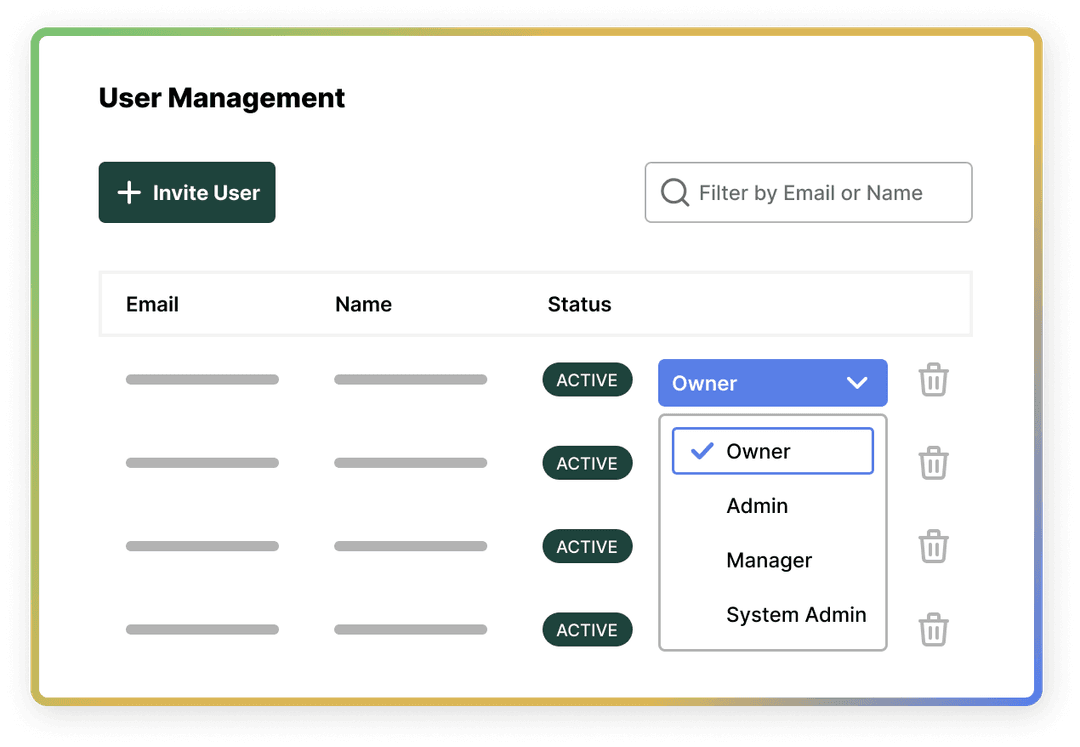Select Admin from the role list
1080x747 pixels.
pyautogui.click(x=757, y=506)
